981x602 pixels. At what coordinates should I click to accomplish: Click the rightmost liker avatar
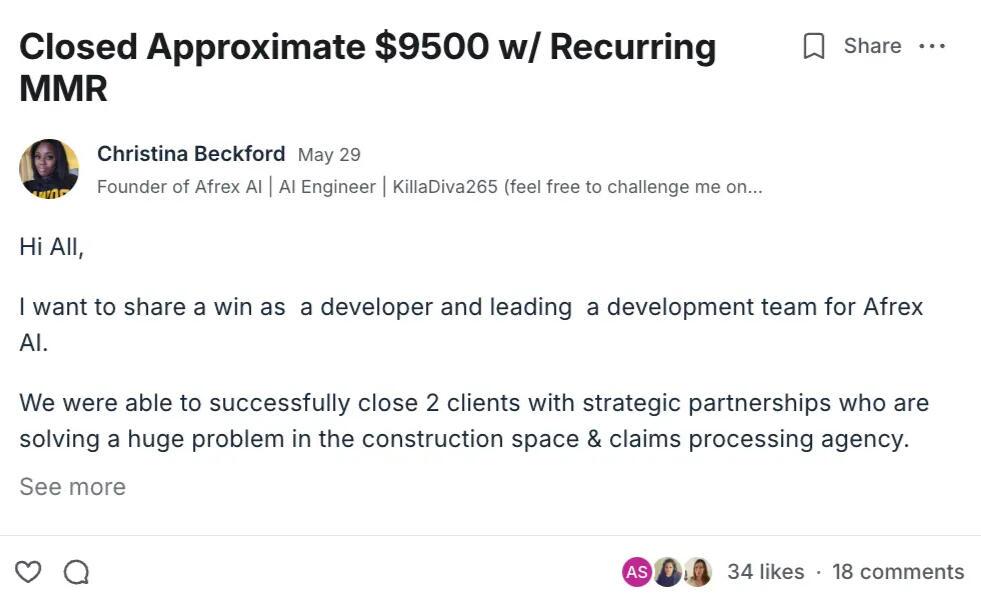pyautogui.click(x=697, y=572)
